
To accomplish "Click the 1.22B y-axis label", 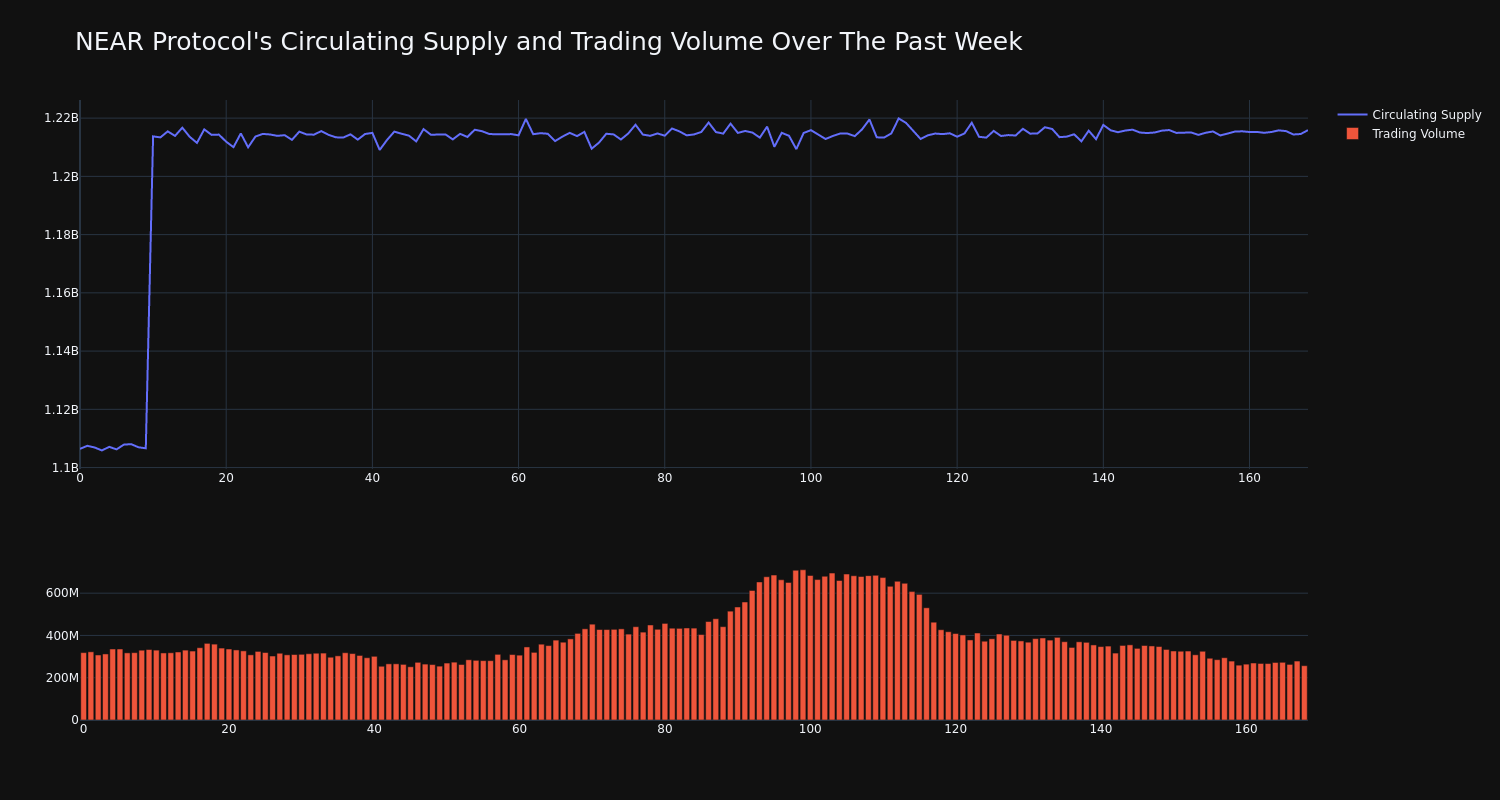I will coord(61,118).
